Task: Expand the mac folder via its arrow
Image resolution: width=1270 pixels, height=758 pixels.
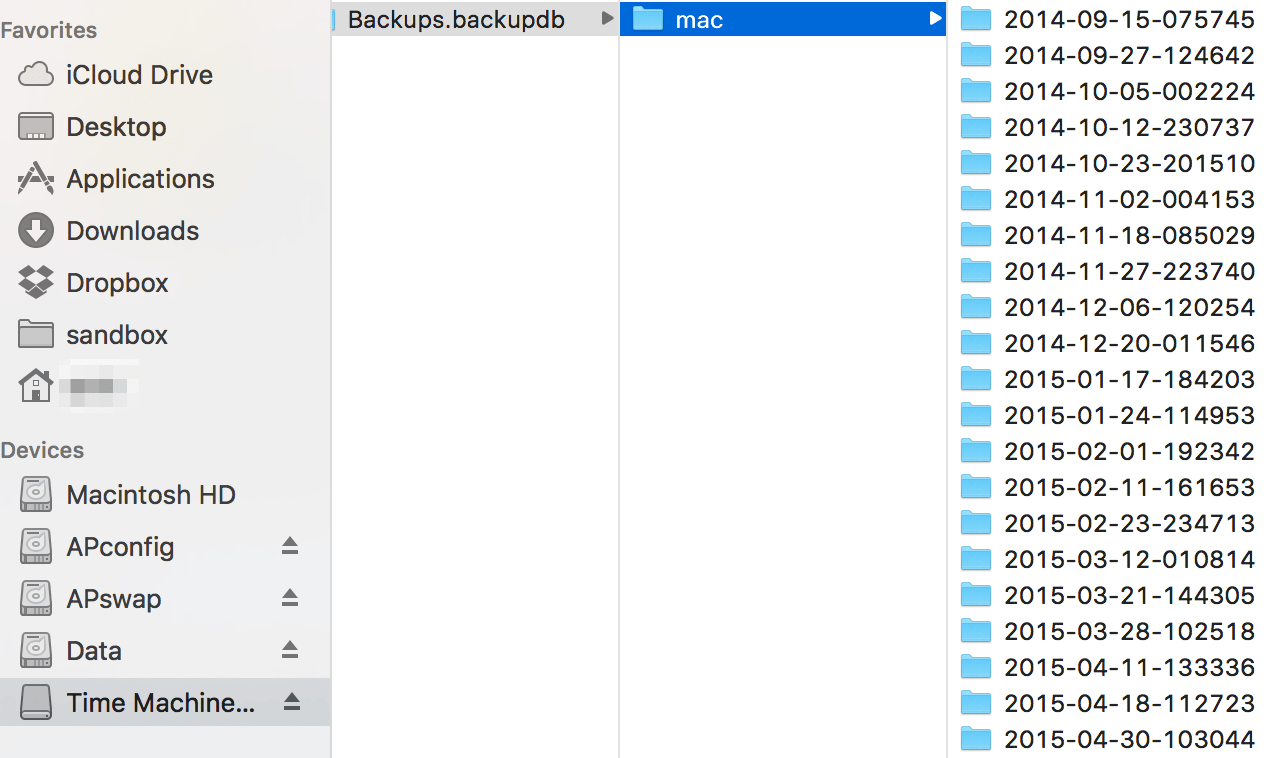Action: pos(933,18)
